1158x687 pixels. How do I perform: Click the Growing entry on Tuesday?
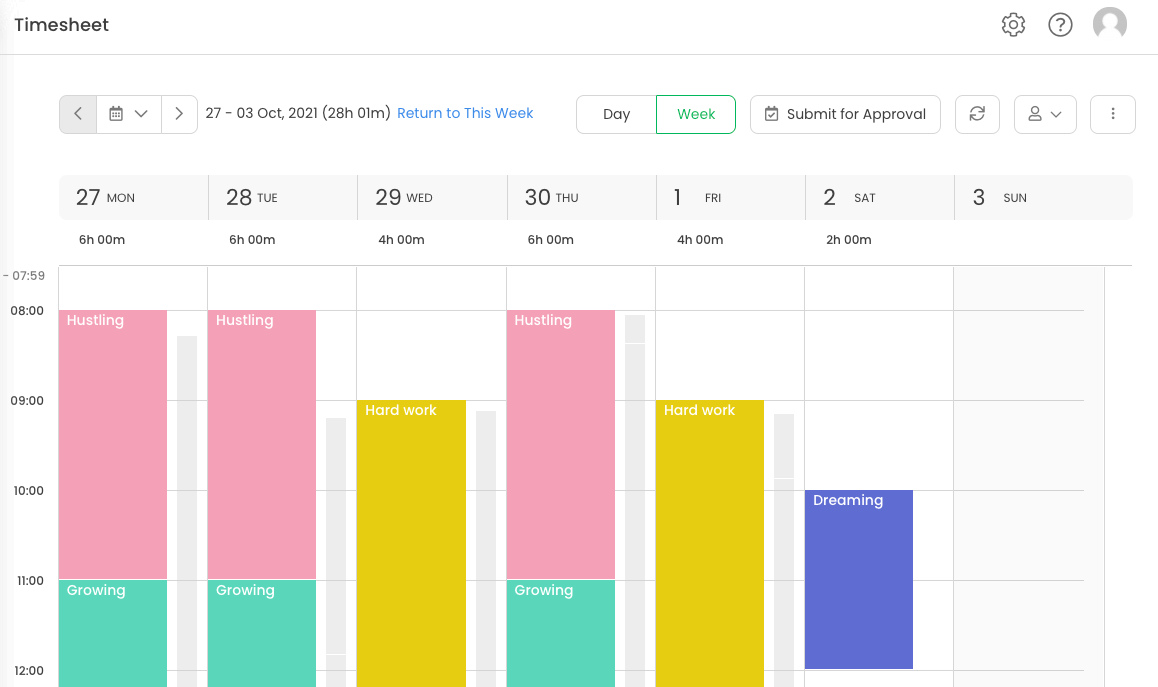(261, 630)
